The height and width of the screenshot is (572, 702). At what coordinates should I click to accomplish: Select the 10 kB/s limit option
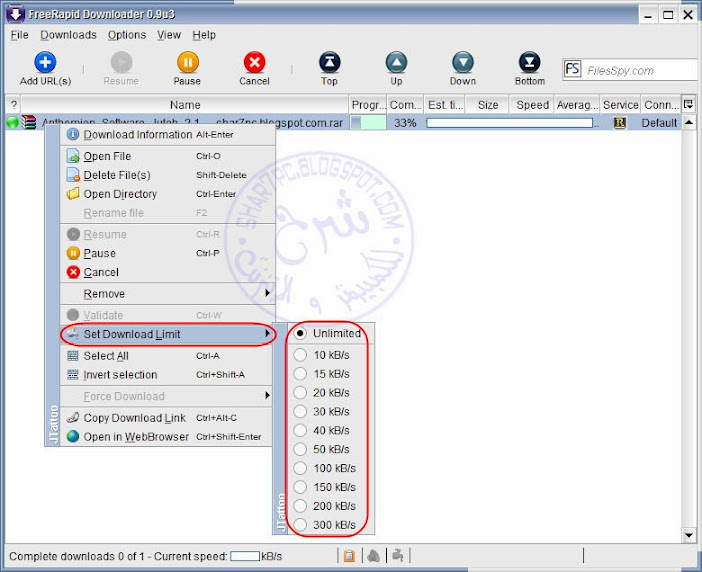pyautogui.click(x=330, y=355)
